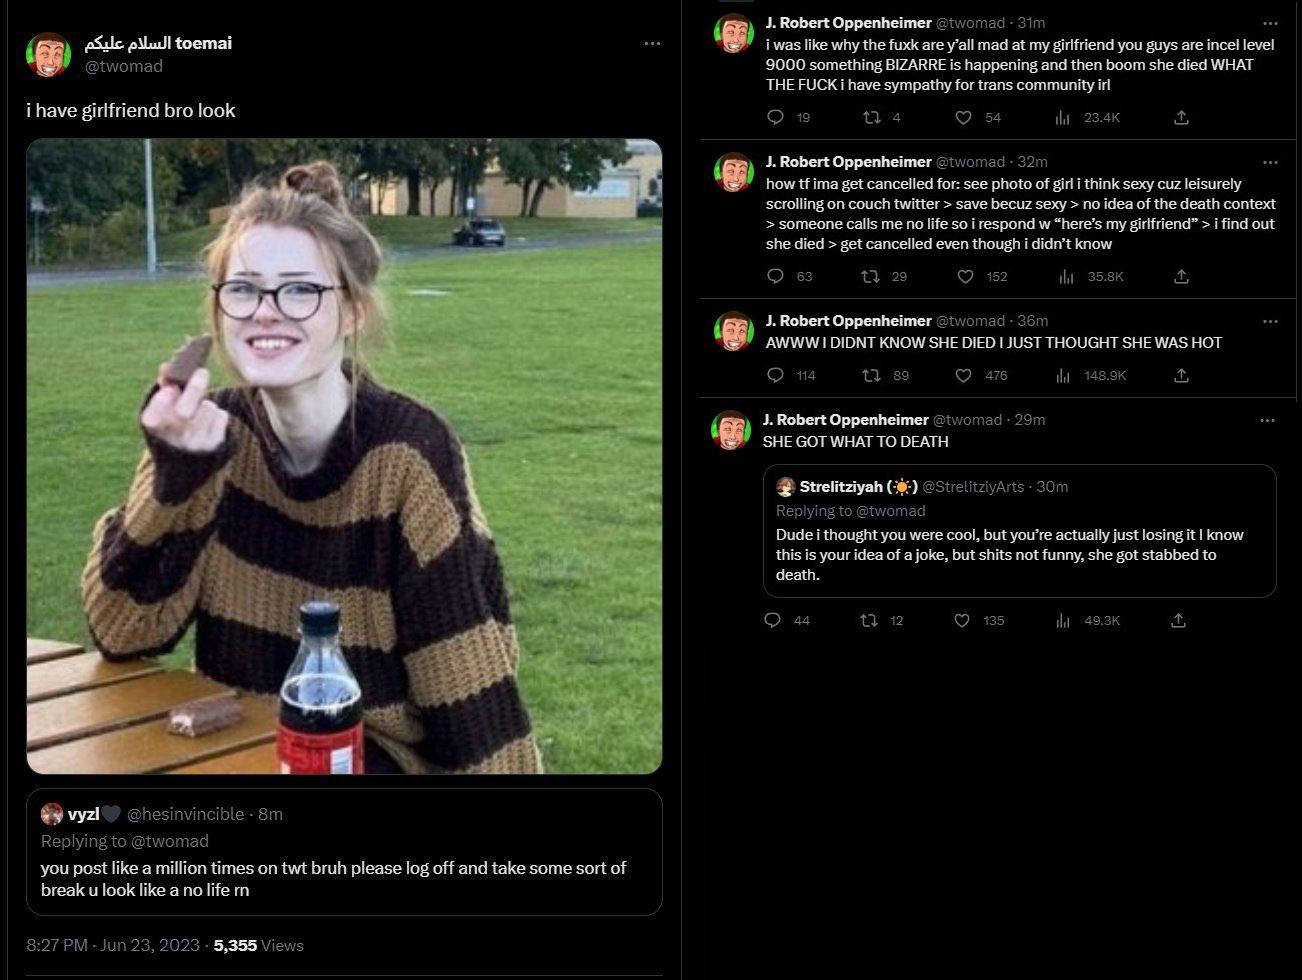
Task: Open more options on the main girlfriend tweet
Action: point(652,44)
